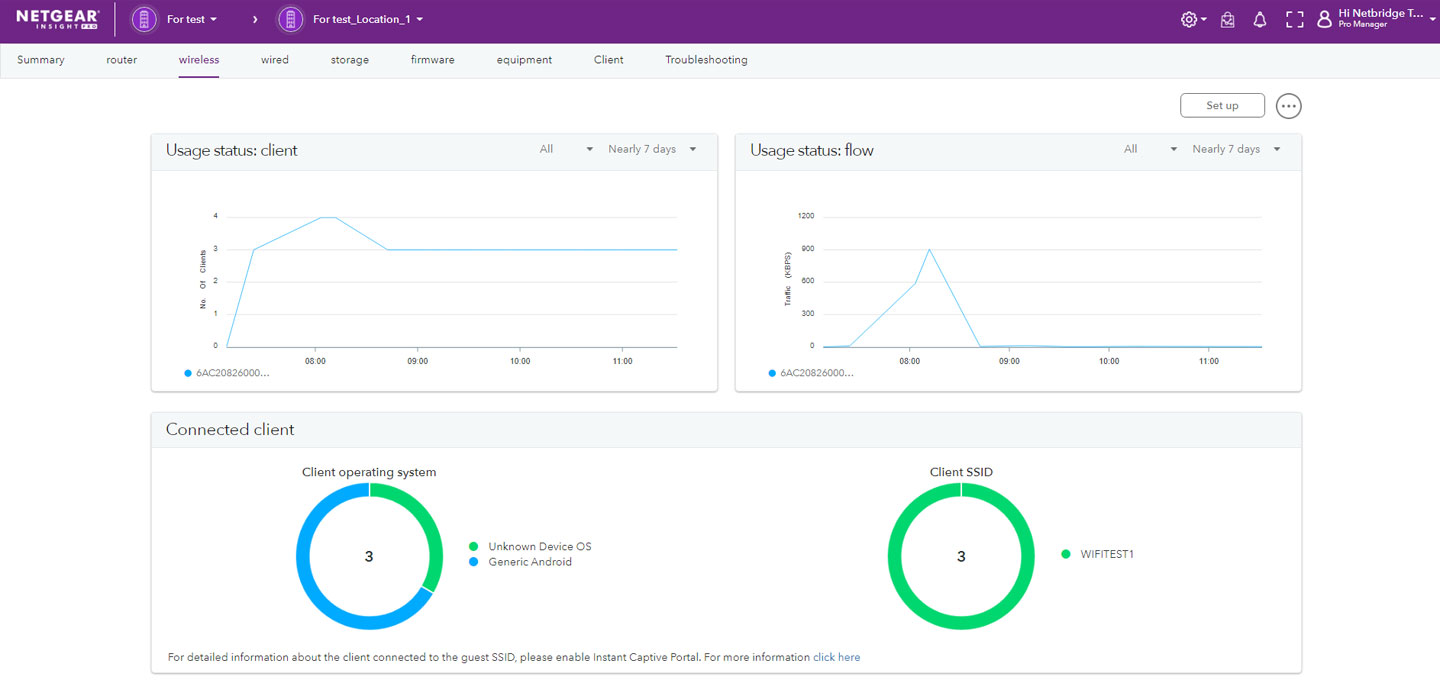
Task: Open the three-dot more options button
Action: (x=1289, y=106)
